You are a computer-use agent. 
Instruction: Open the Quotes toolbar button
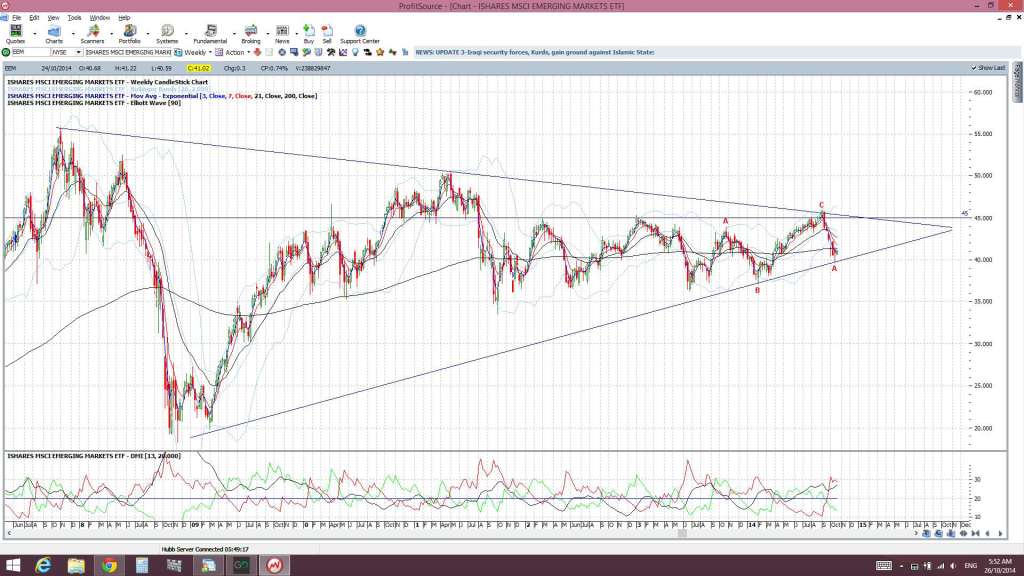point(15,34)
